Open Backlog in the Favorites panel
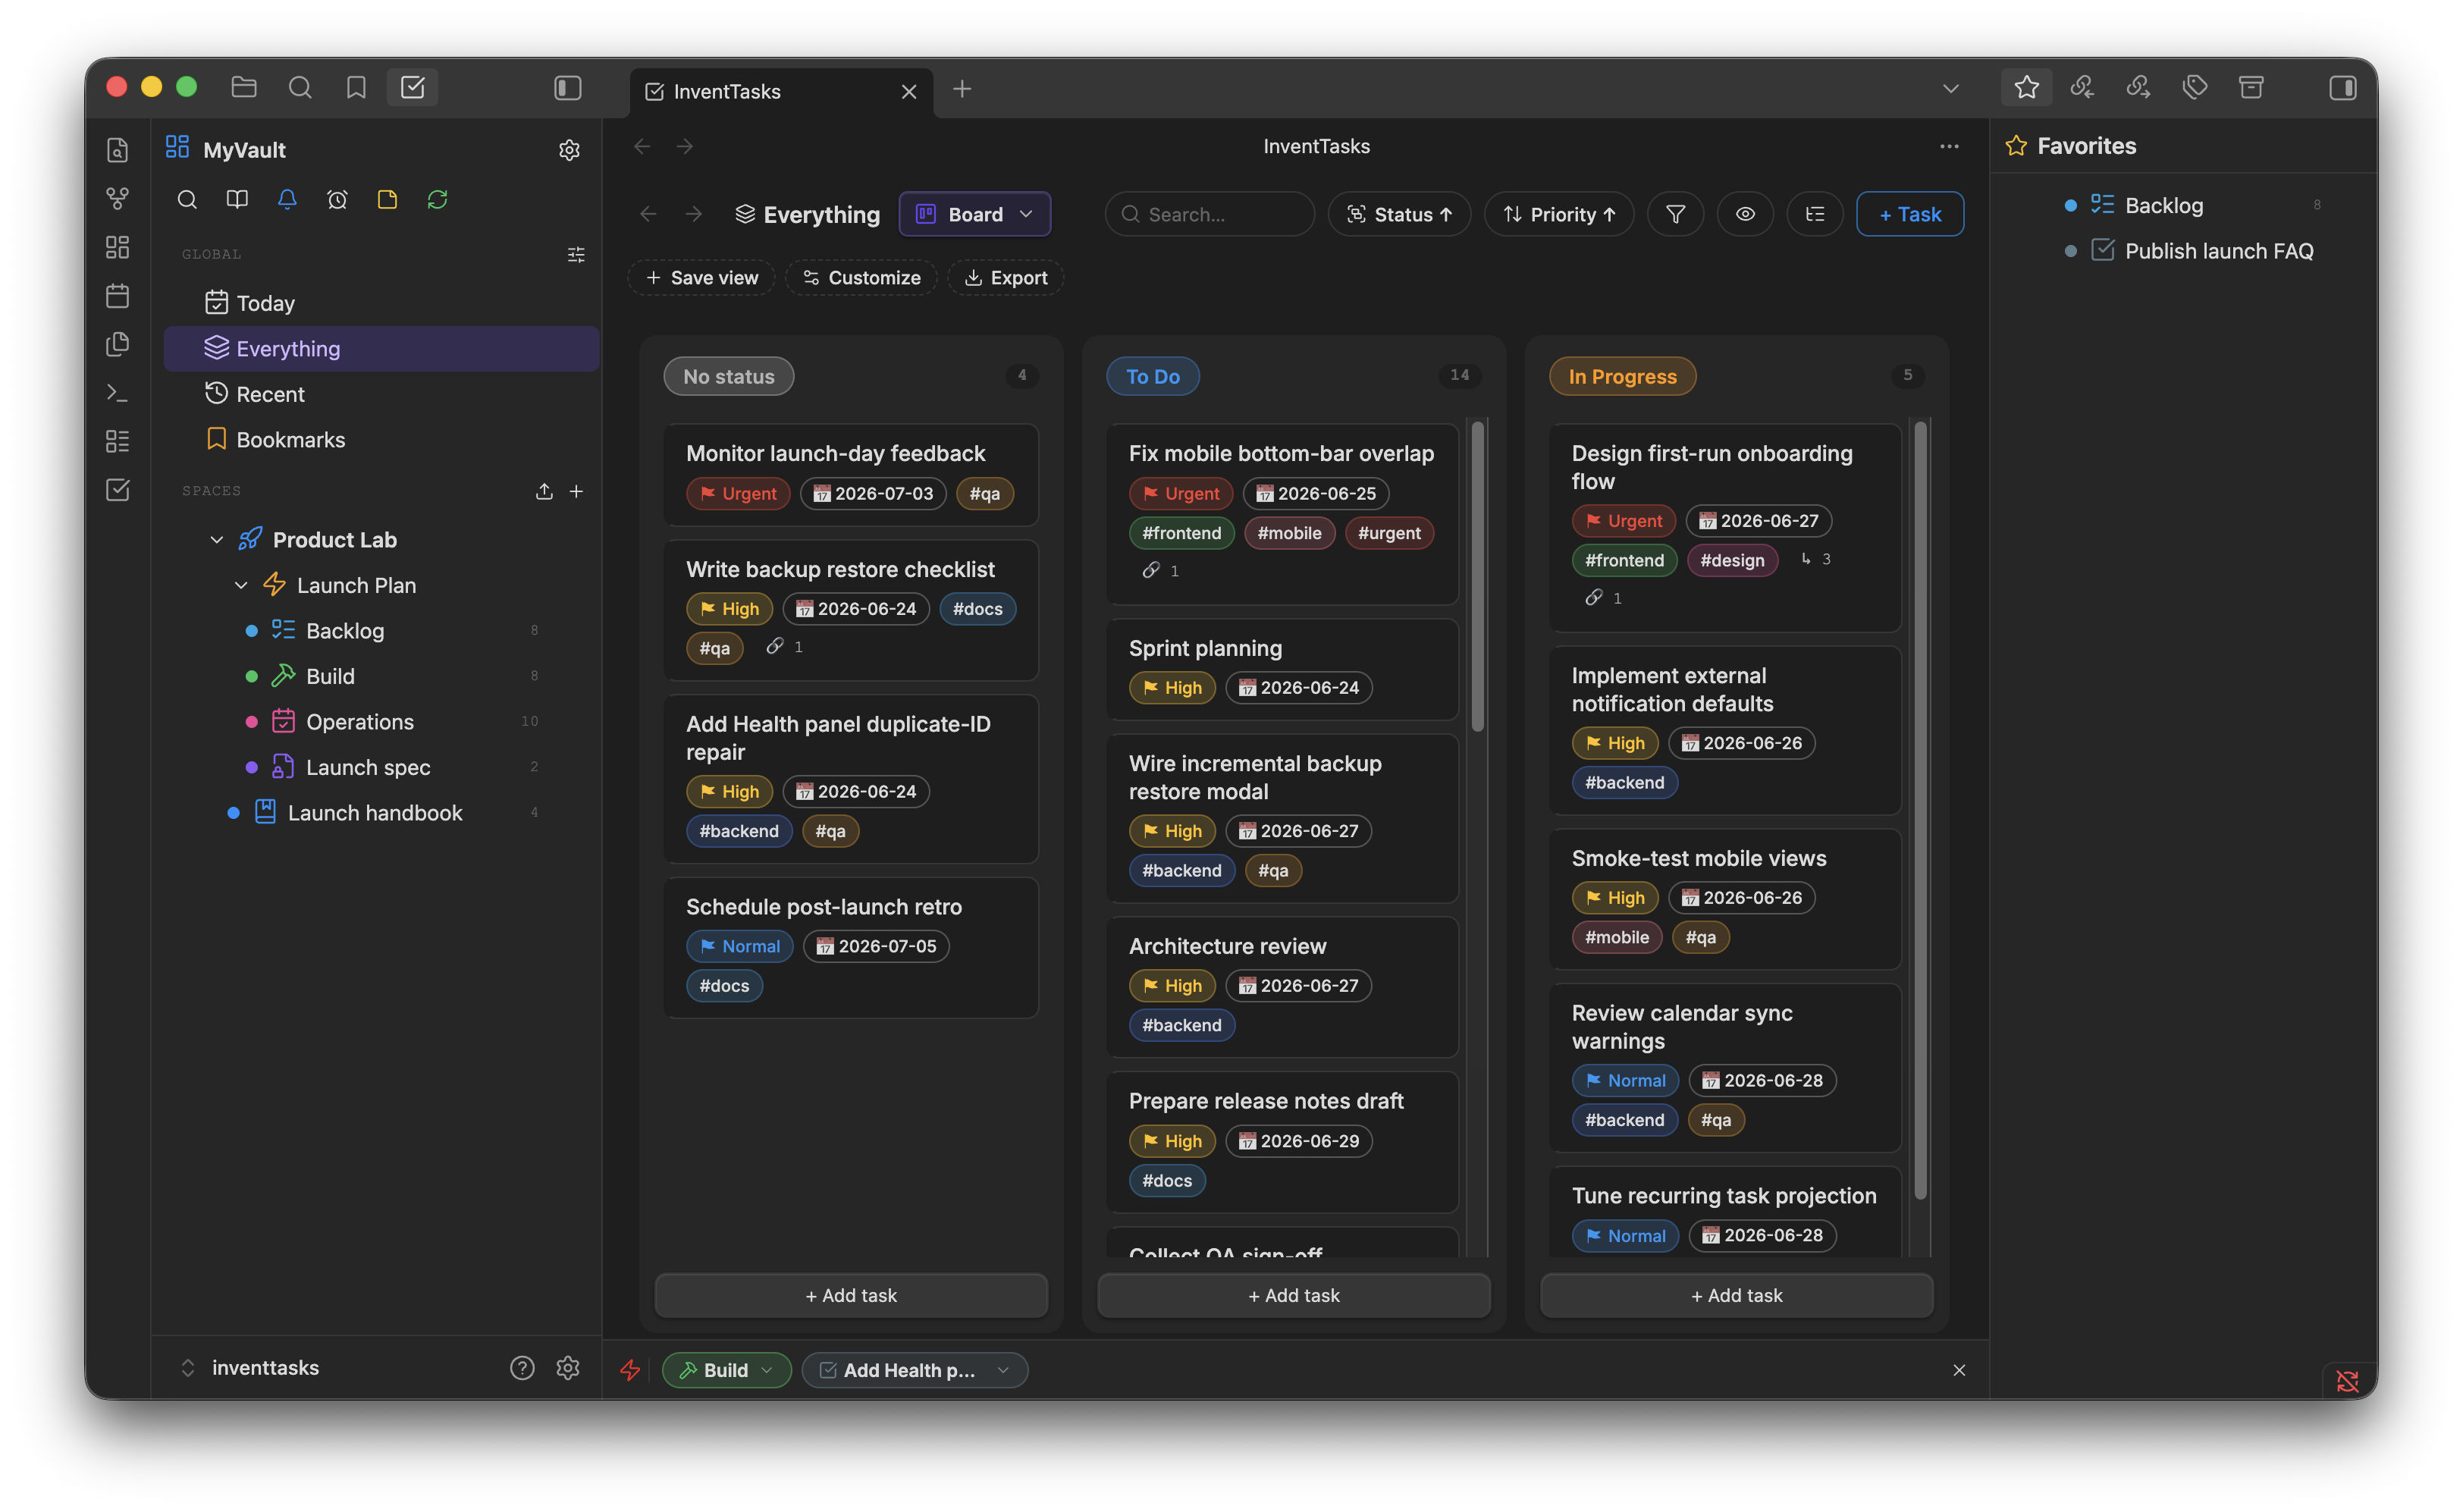This screenshot has height=1512, width=2463. tap(2164, 205)
